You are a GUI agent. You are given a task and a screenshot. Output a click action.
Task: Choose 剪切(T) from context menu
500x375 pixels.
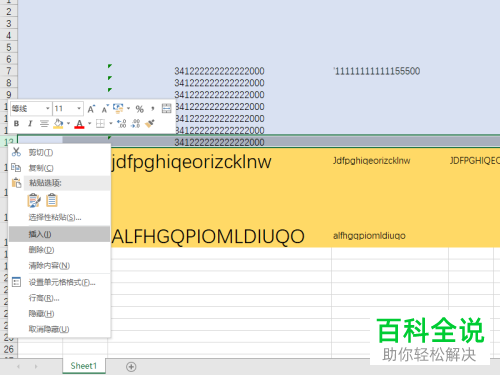pyautogui.click(x=41, y=153)
